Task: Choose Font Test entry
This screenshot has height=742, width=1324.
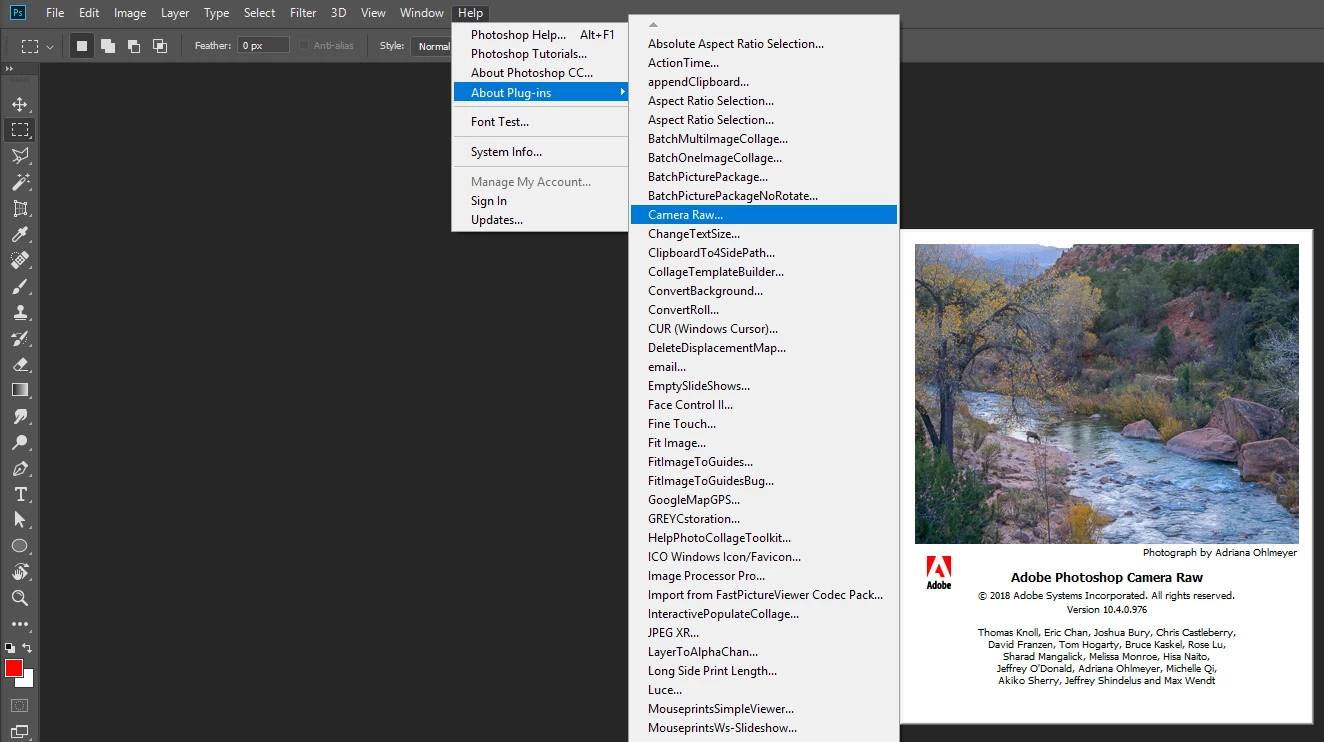Action: click(540, 122)
